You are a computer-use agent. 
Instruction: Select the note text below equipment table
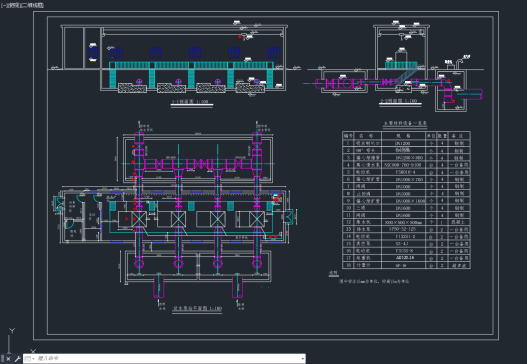tap(374, 282)
